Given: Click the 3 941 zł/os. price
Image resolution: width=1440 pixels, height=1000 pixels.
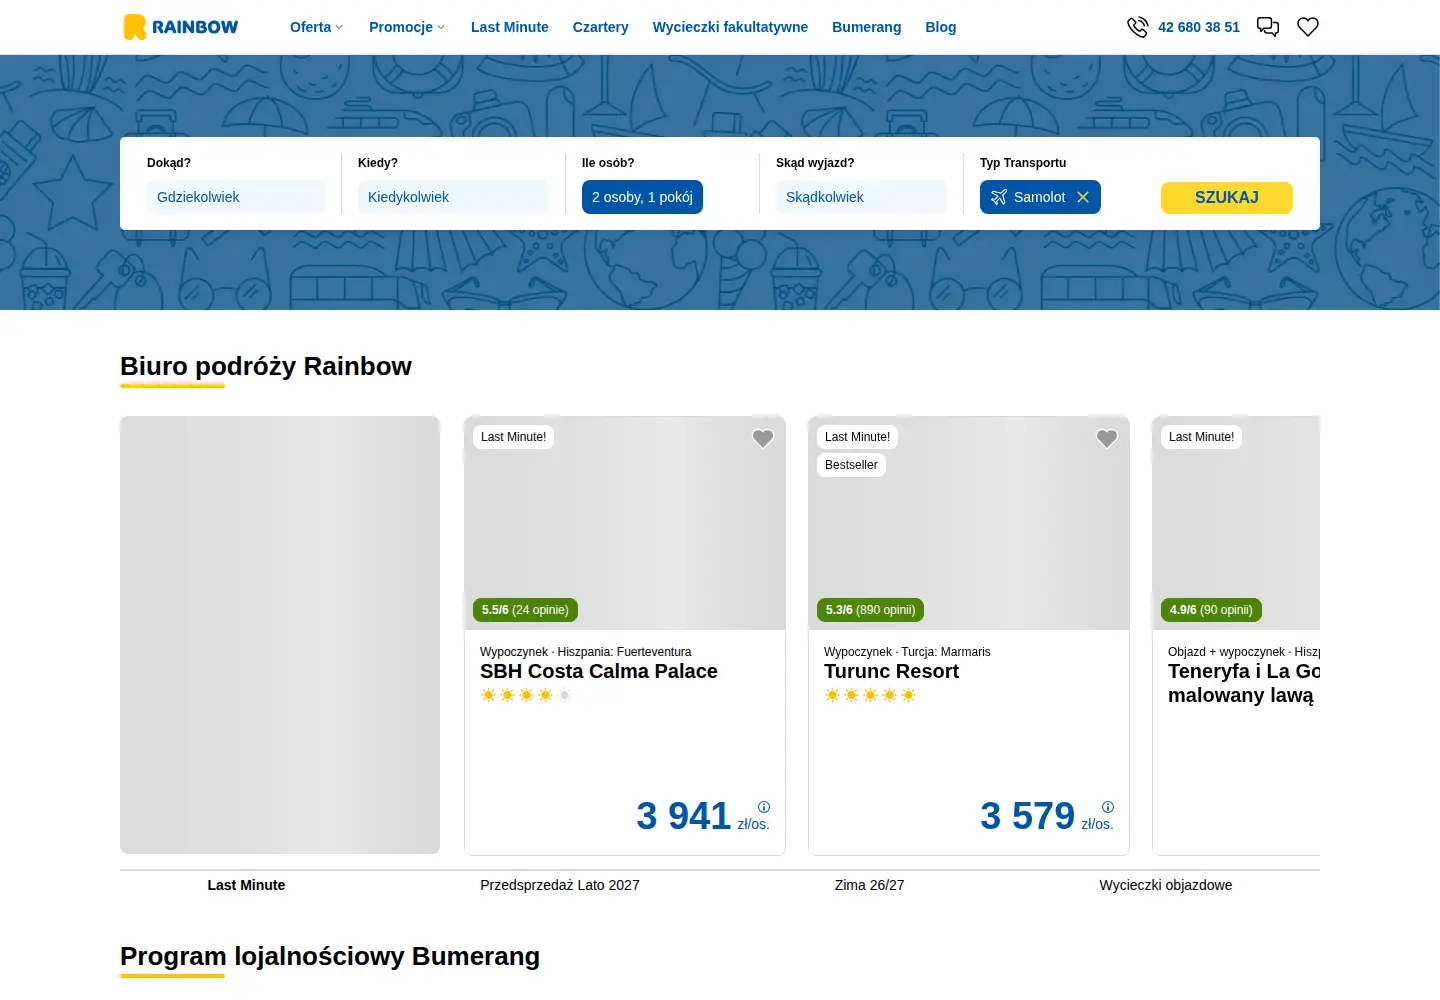Looking at the screenshot, I should click(703, 816).
